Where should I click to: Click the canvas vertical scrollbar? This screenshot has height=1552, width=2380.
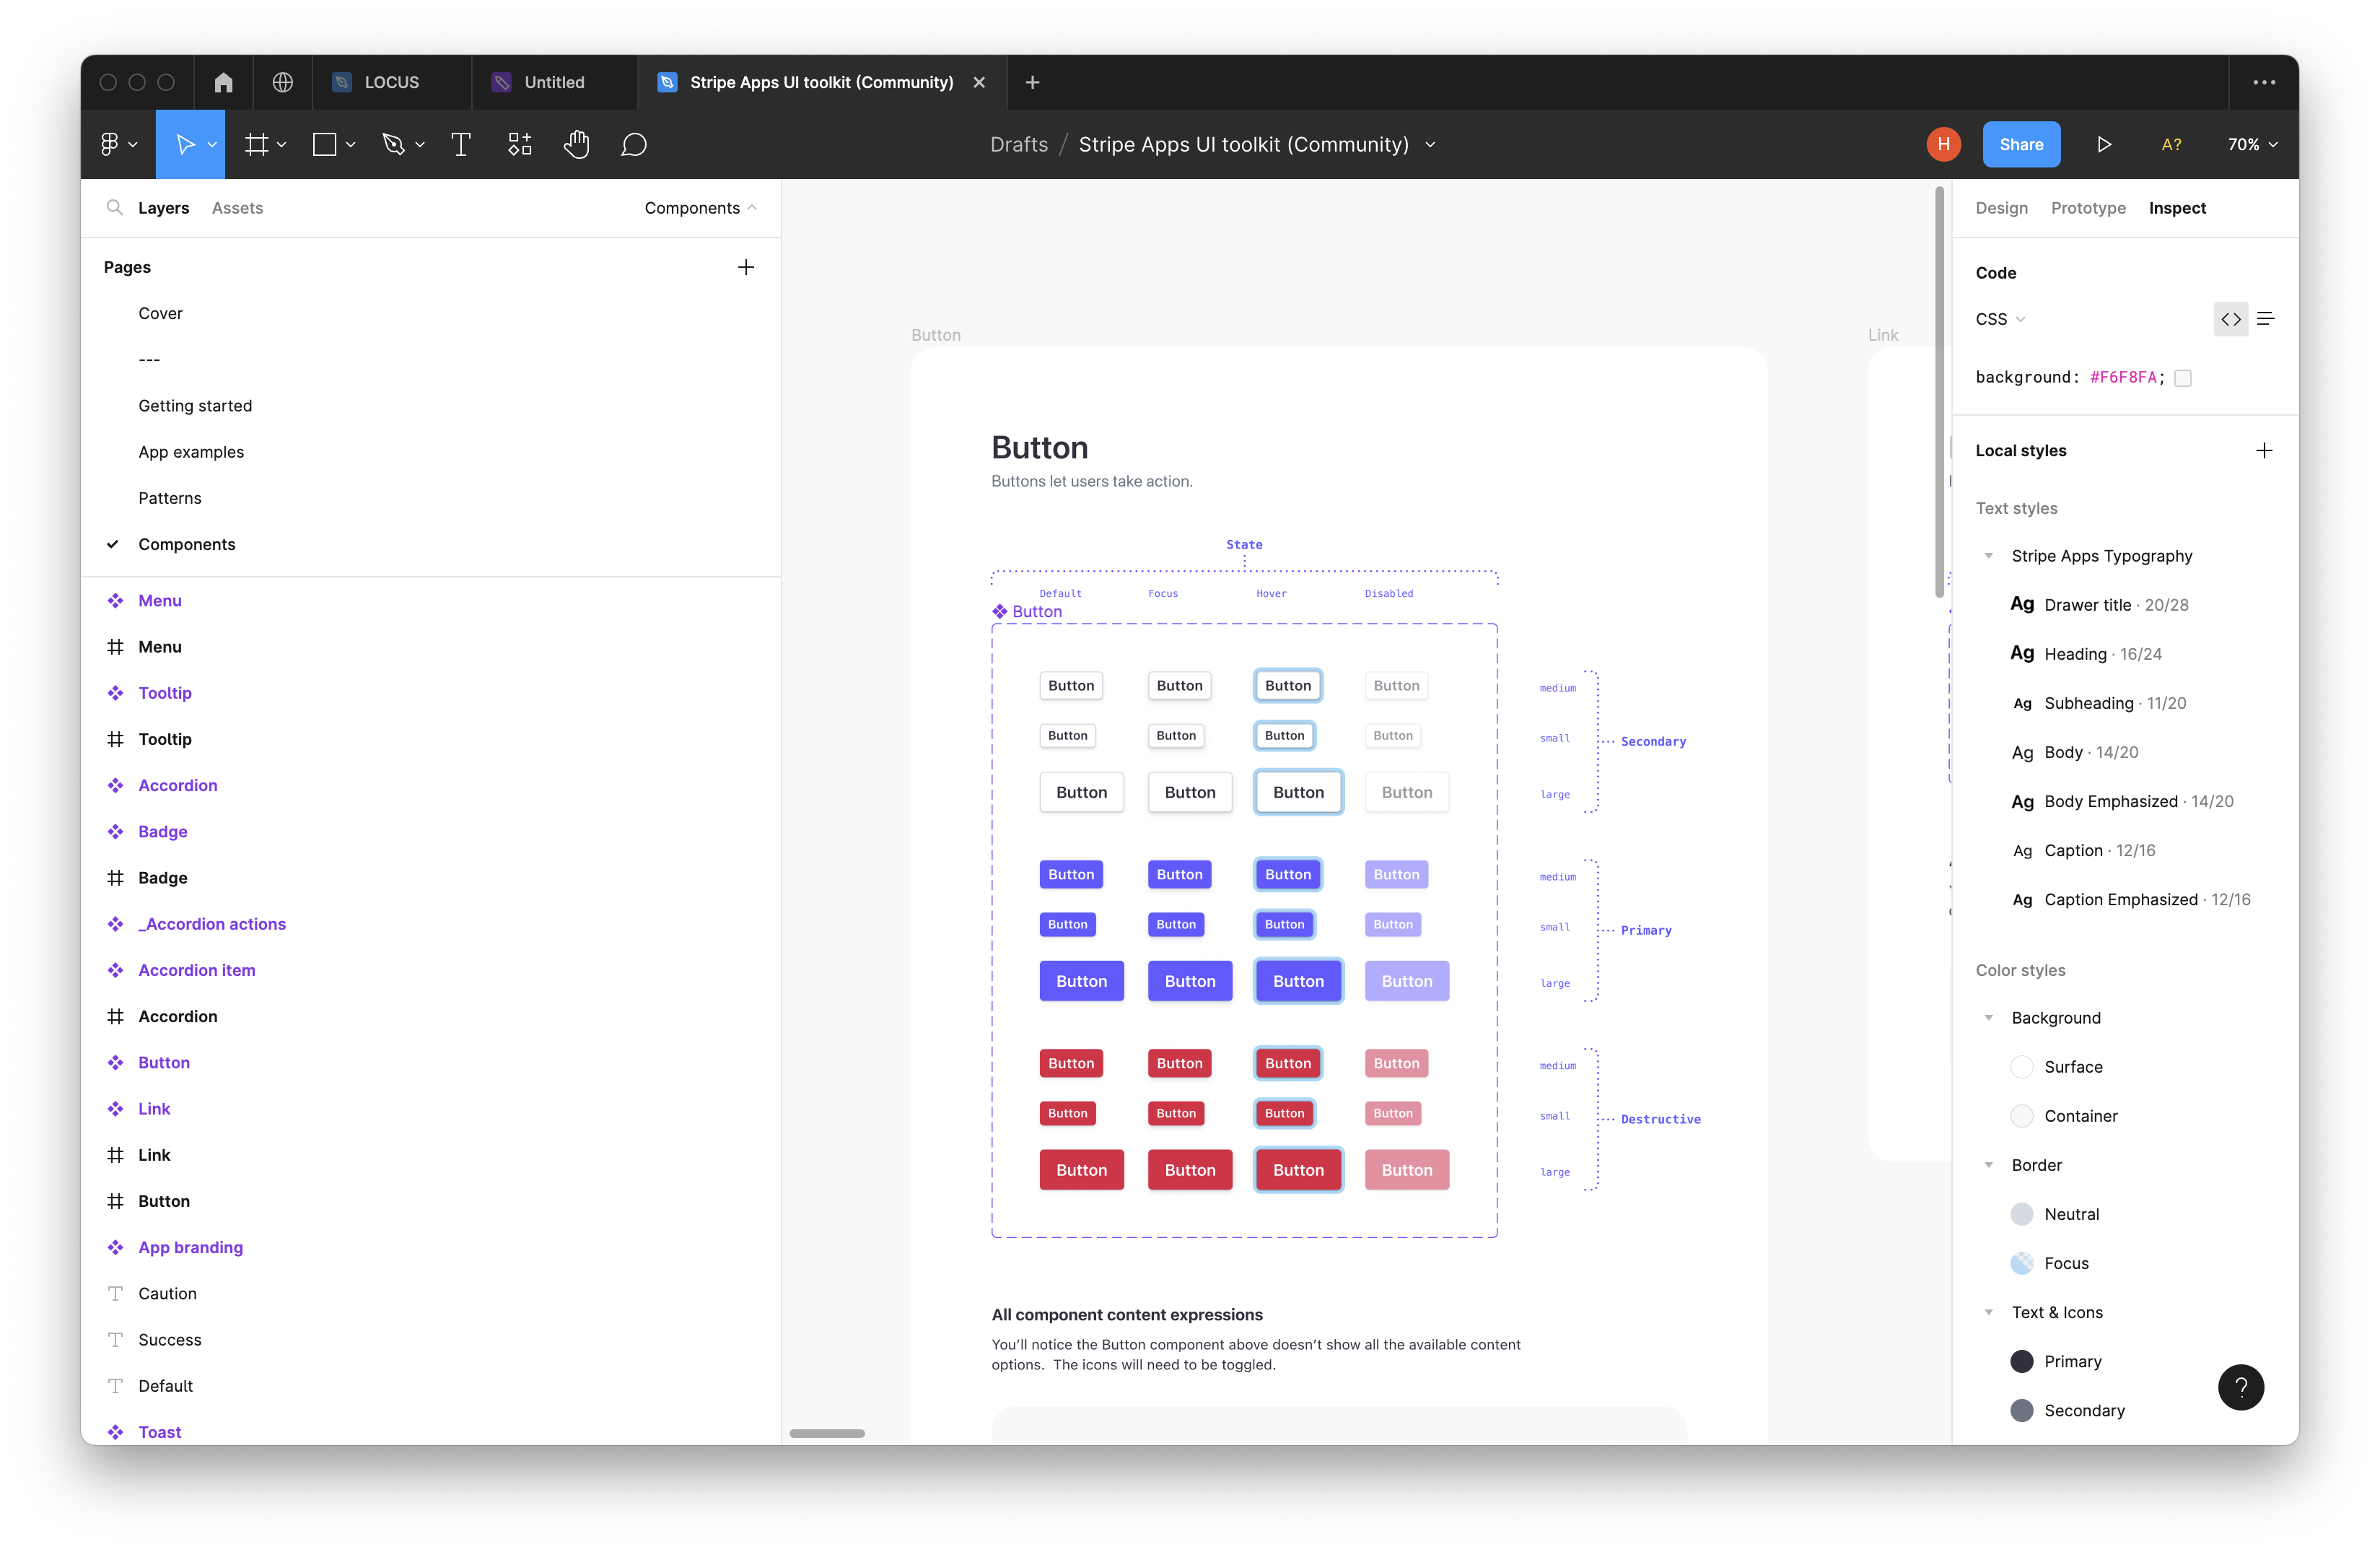click(1939, 392)
